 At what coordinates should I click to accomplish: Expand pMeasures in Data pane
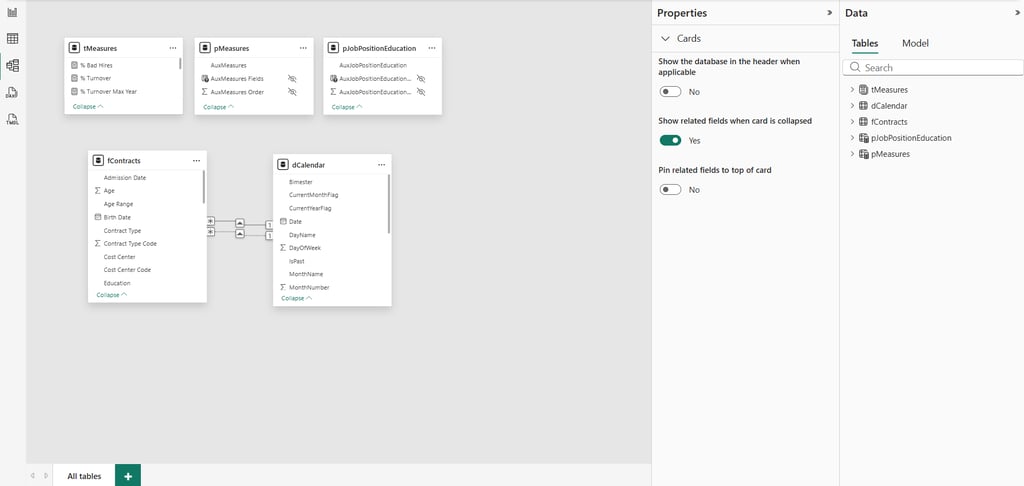coord(852,154)
